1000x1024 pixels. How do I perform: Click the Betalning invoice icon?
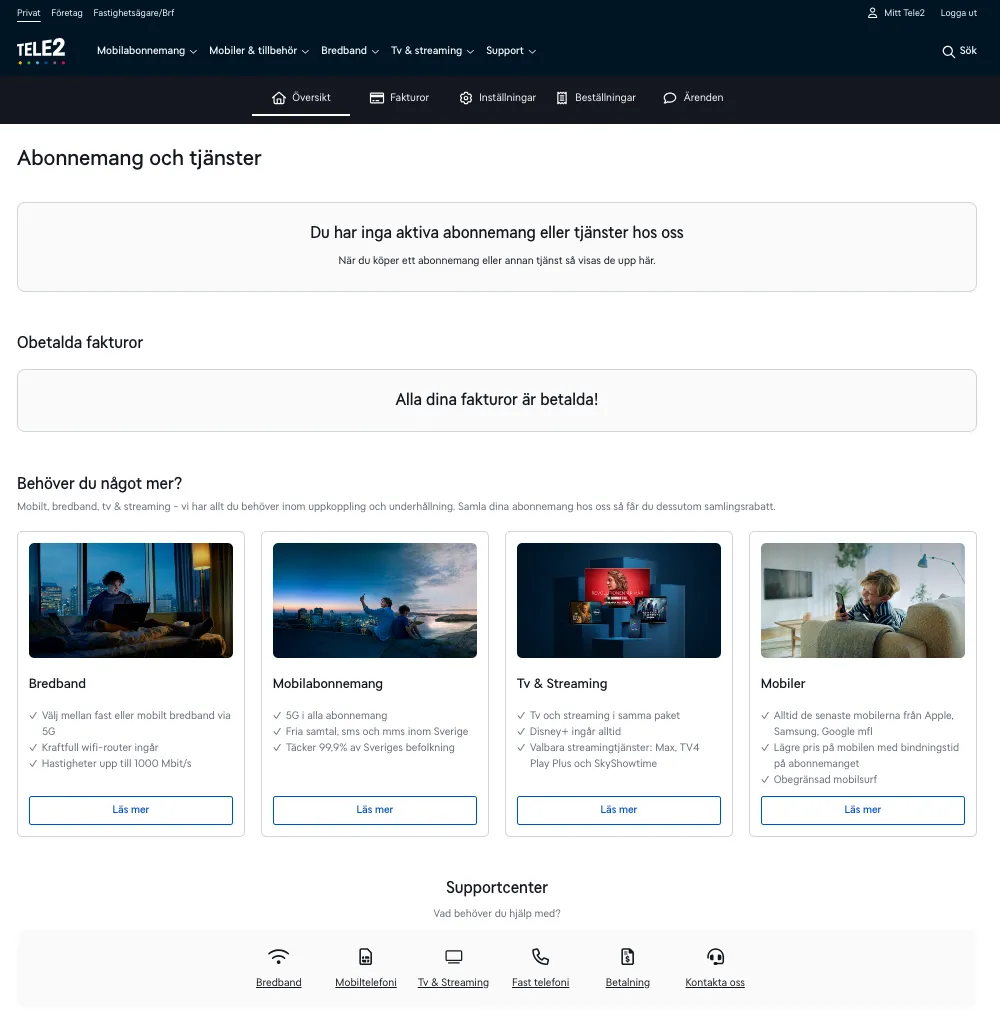click(628, 957)
